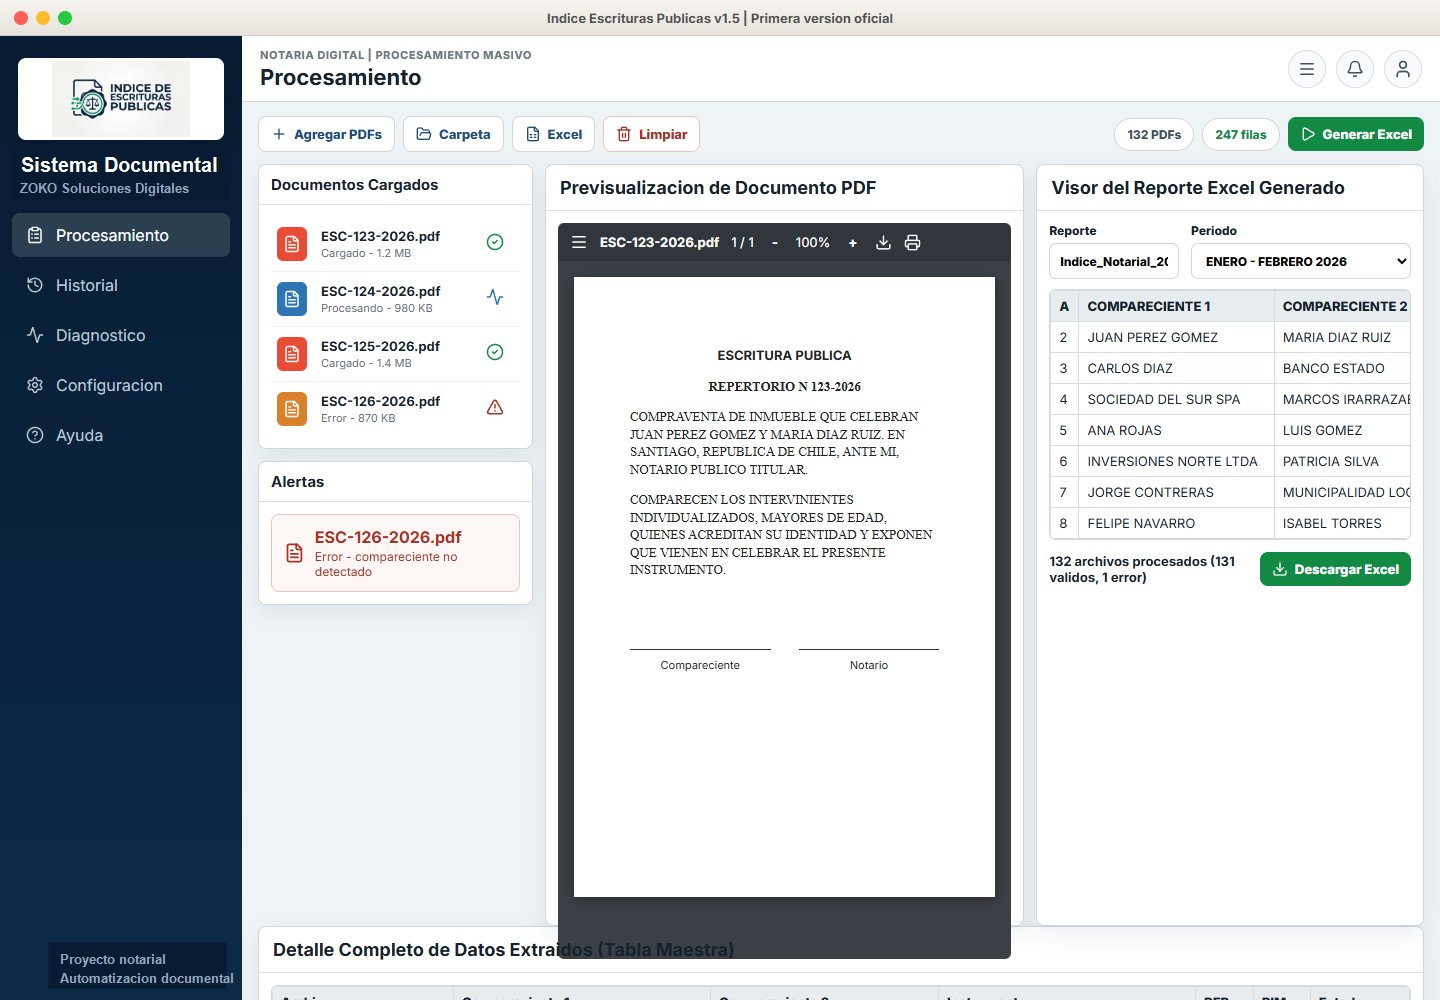Click the ESC-123-2026.pdf title in viewer toolbar
1440x1000 pixels.
click(x=659, y=242)
